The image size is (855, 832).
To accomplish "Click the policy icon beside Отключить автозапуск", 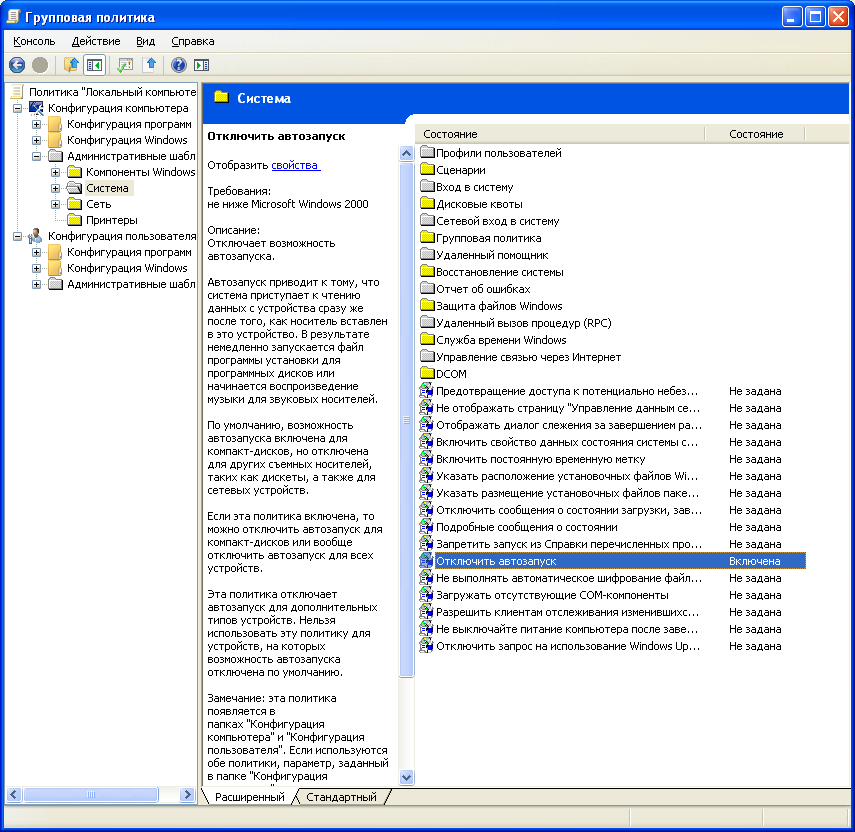I will pos(426,560).
